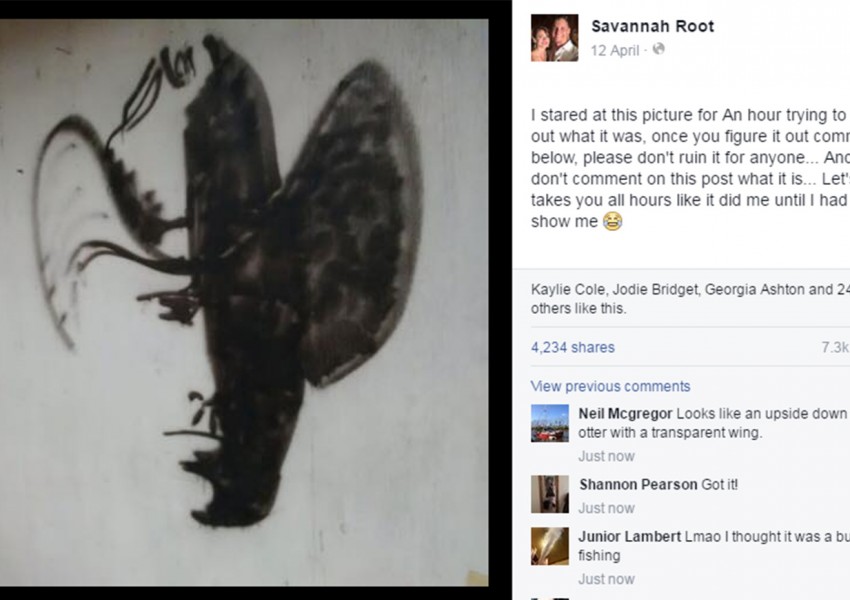This screenshot has height=600, width=850.
Task: Click the public privacy globe icon
Action: pyautogui.click(x=658, y=49)
